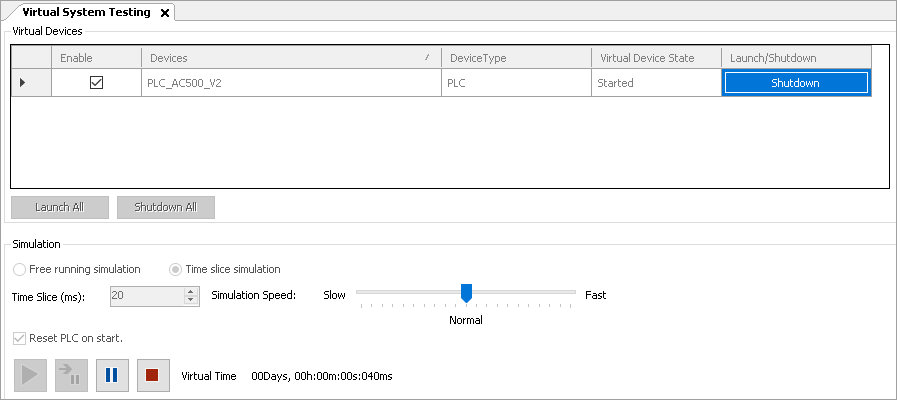Screen dimensions: 897x400
Task: Shutdown the PLC_AC500_V2 virtual device
Action: [795, 83]
